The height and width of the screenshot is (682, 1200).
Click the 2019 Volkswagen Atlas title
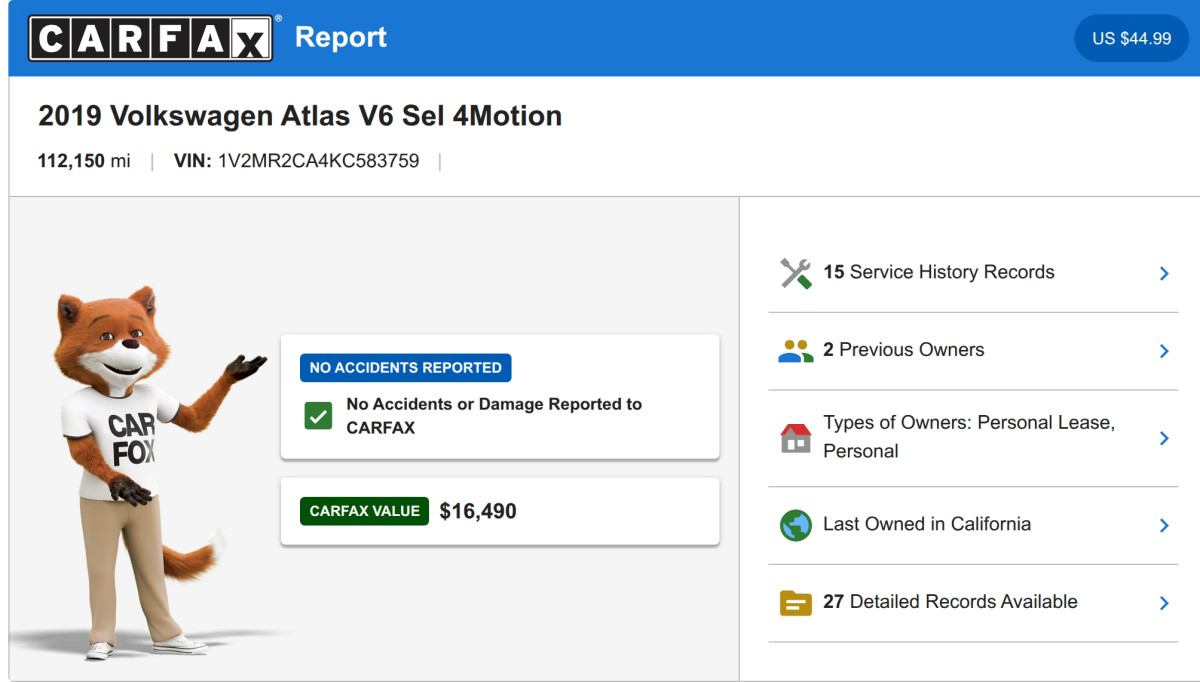click(x=300, y=116)
